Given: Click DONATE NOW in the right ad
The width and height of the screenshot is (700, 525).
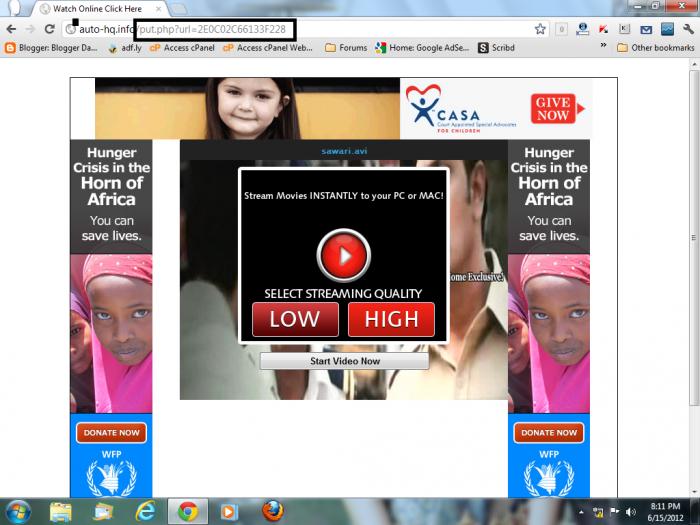Looking at the screenshot, I should (x=549, y=433).
